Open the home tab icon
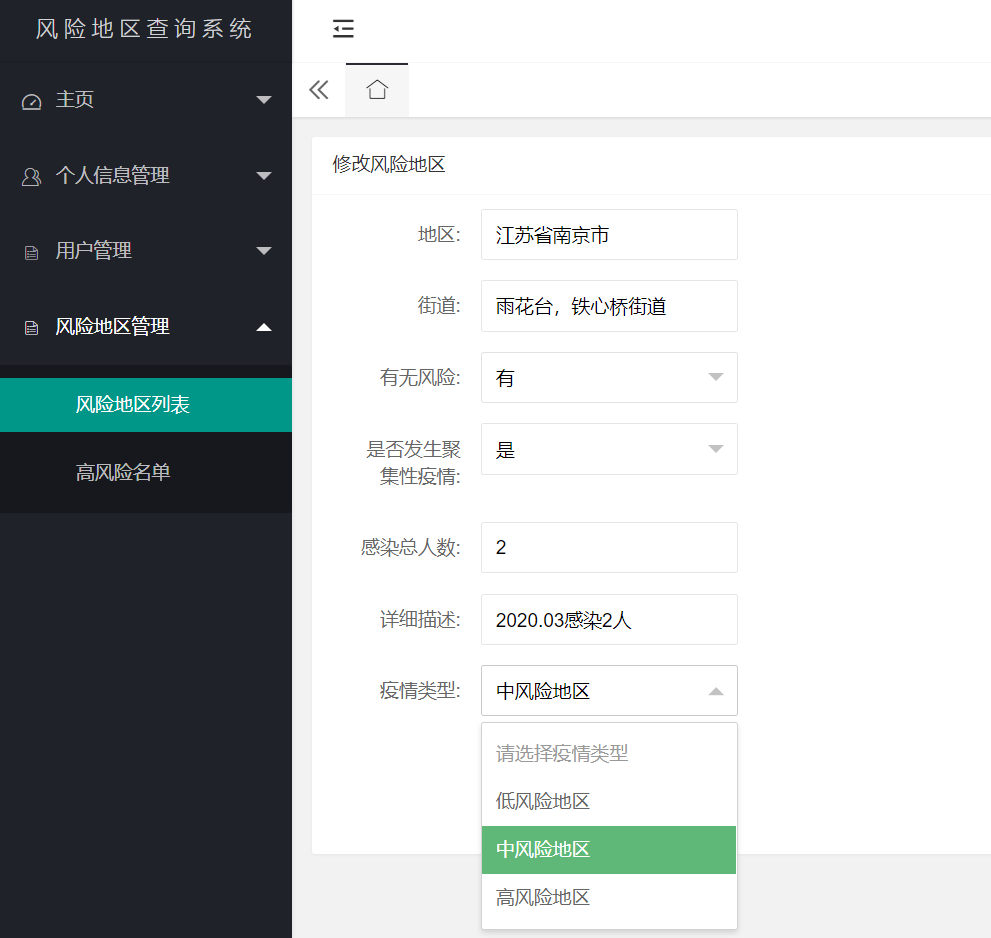Image resolution: width=991 pixels, height=938 pixels. [377, 89]
